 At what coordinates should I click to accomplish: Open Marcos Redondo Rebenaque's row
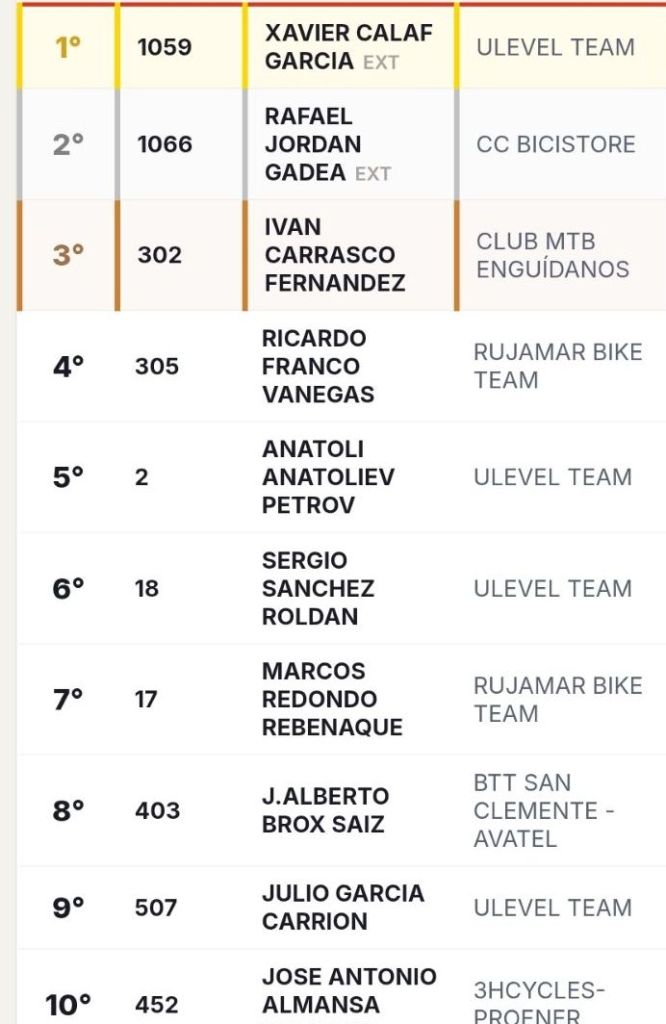[331, 699]
